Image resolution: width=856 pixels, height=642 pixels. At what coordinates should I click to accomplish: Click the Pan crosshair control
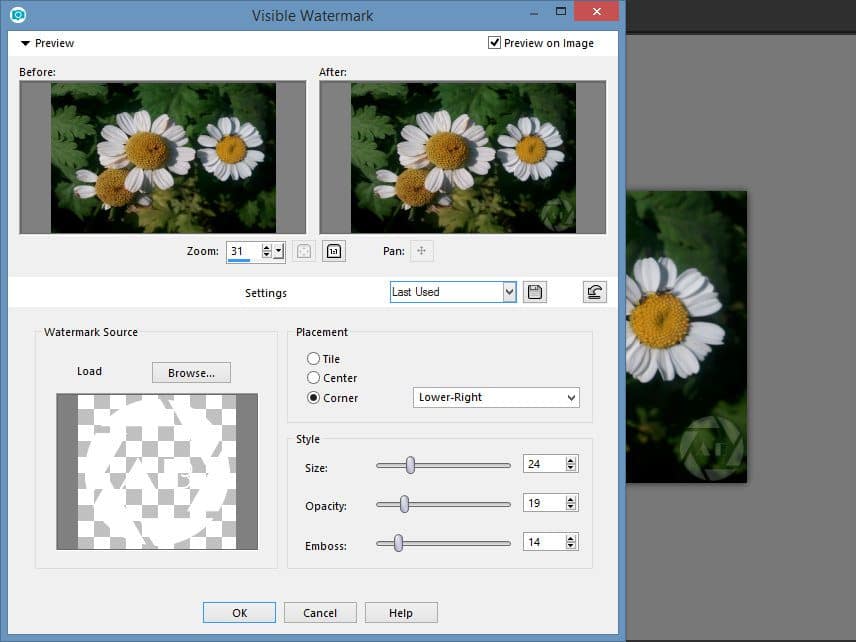(x=422, y=251)
